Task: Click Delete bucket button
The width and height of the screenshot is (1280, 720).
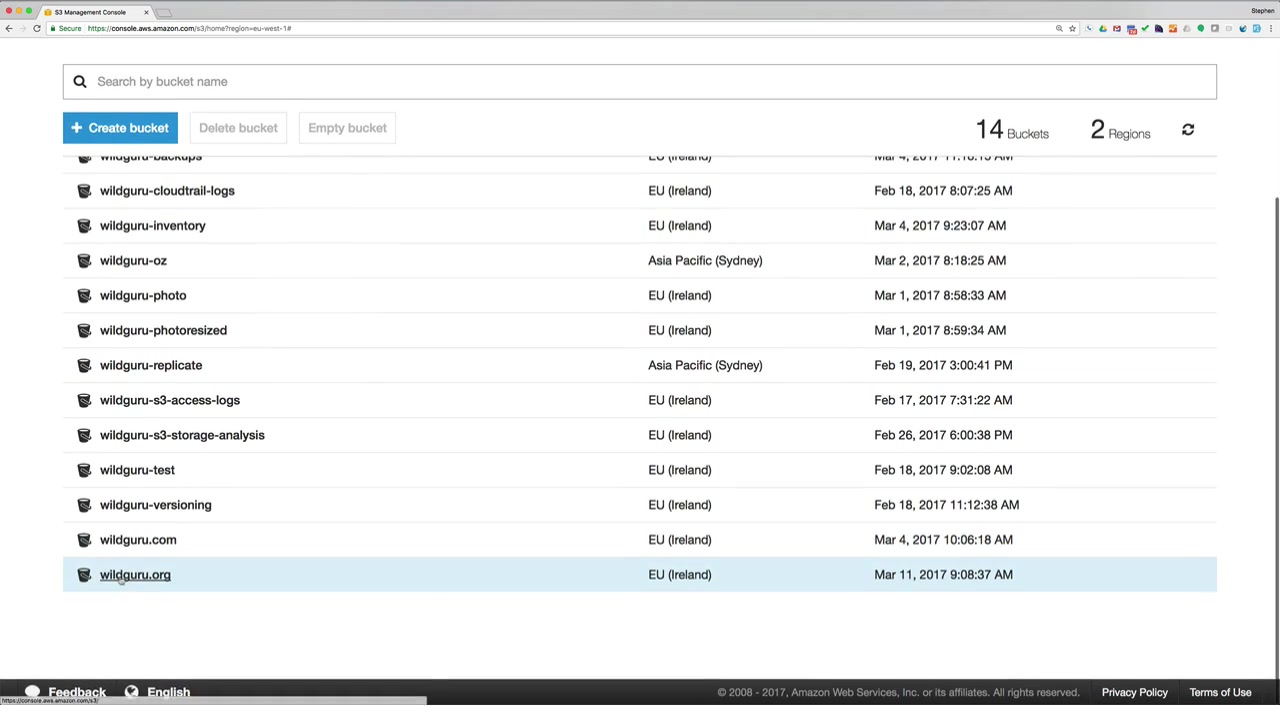Action: [x=238, y=128]
